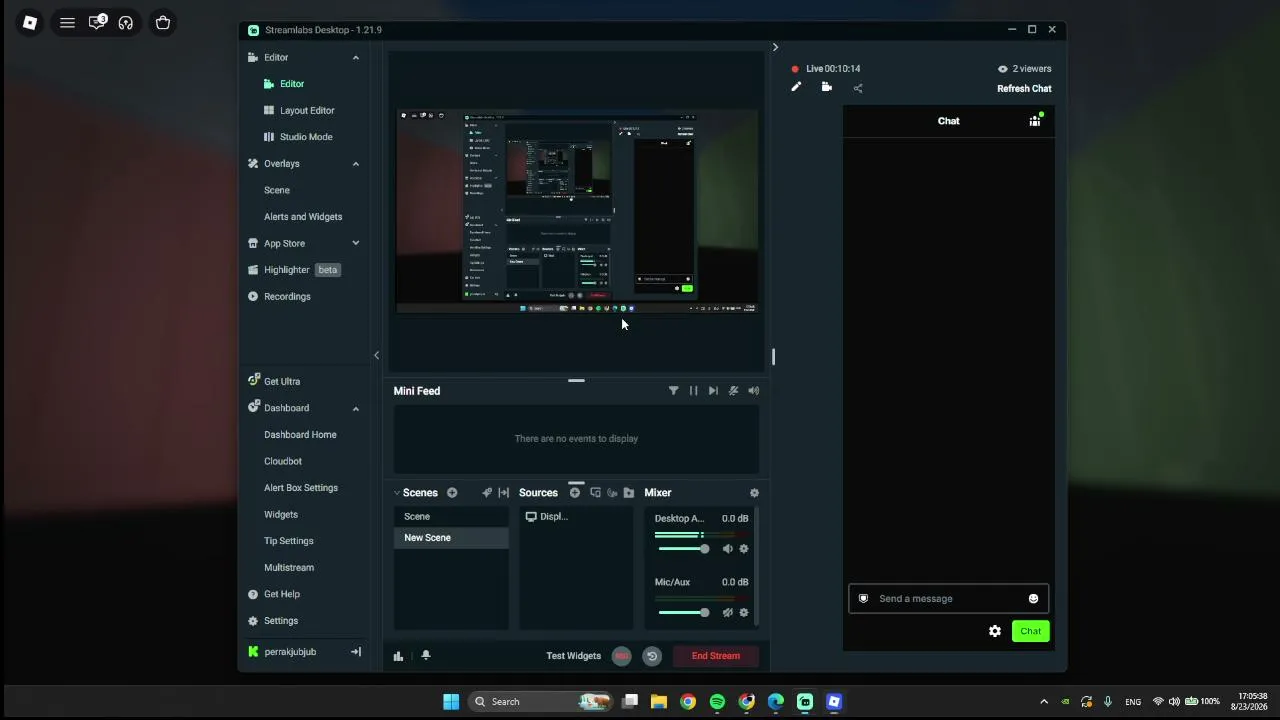Toggle mute alerts icon in Mini Feed
Image resolution: width=1280 pixels, height=720 pixels.
click(x=733, y=391)
